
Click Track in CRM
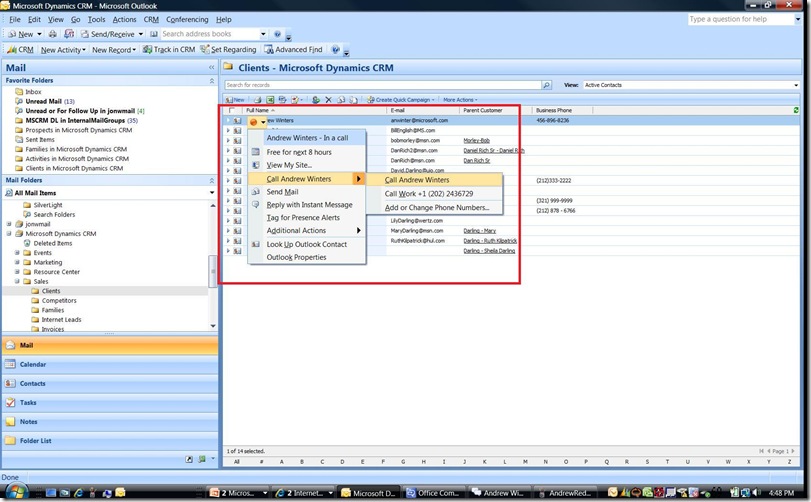point(169,50)
